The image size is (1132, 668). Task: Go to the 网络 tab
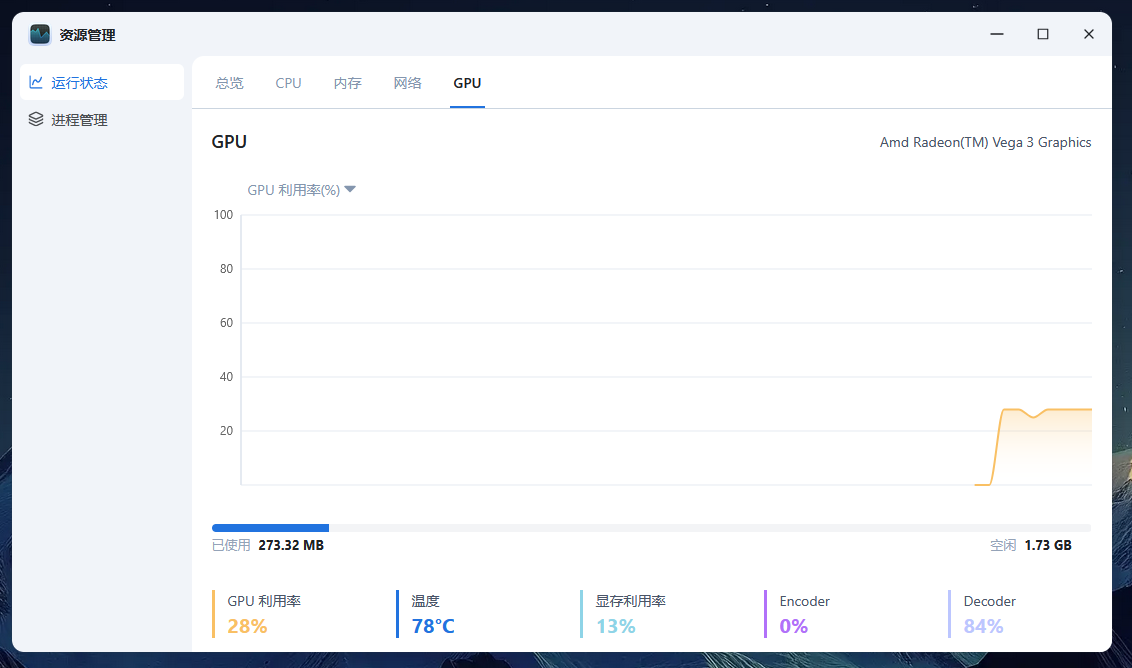407,83
